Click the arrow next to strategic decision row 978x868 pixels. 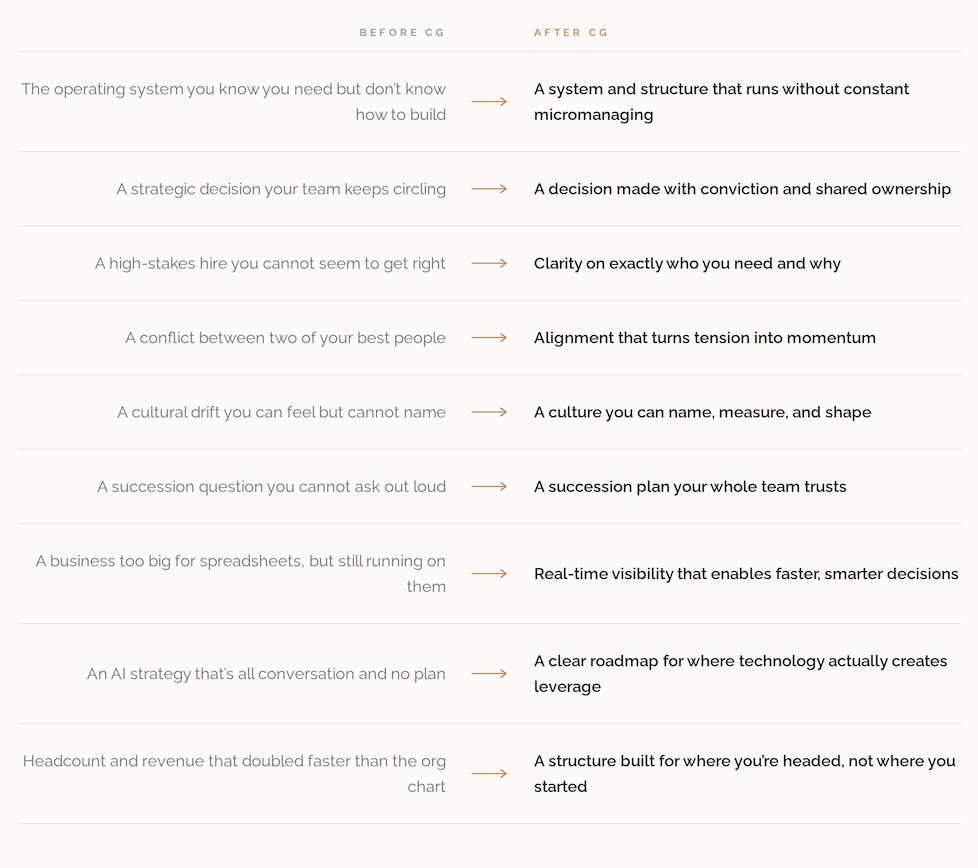point(489,189)
